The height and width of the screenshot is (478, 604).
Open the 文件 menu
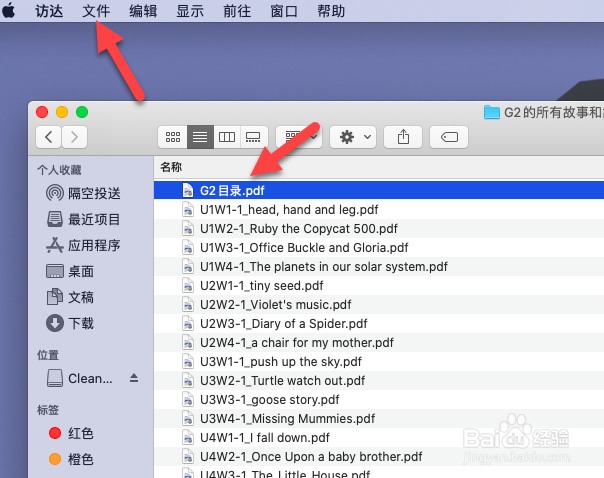pyautogui.click(x=96, y=11)
